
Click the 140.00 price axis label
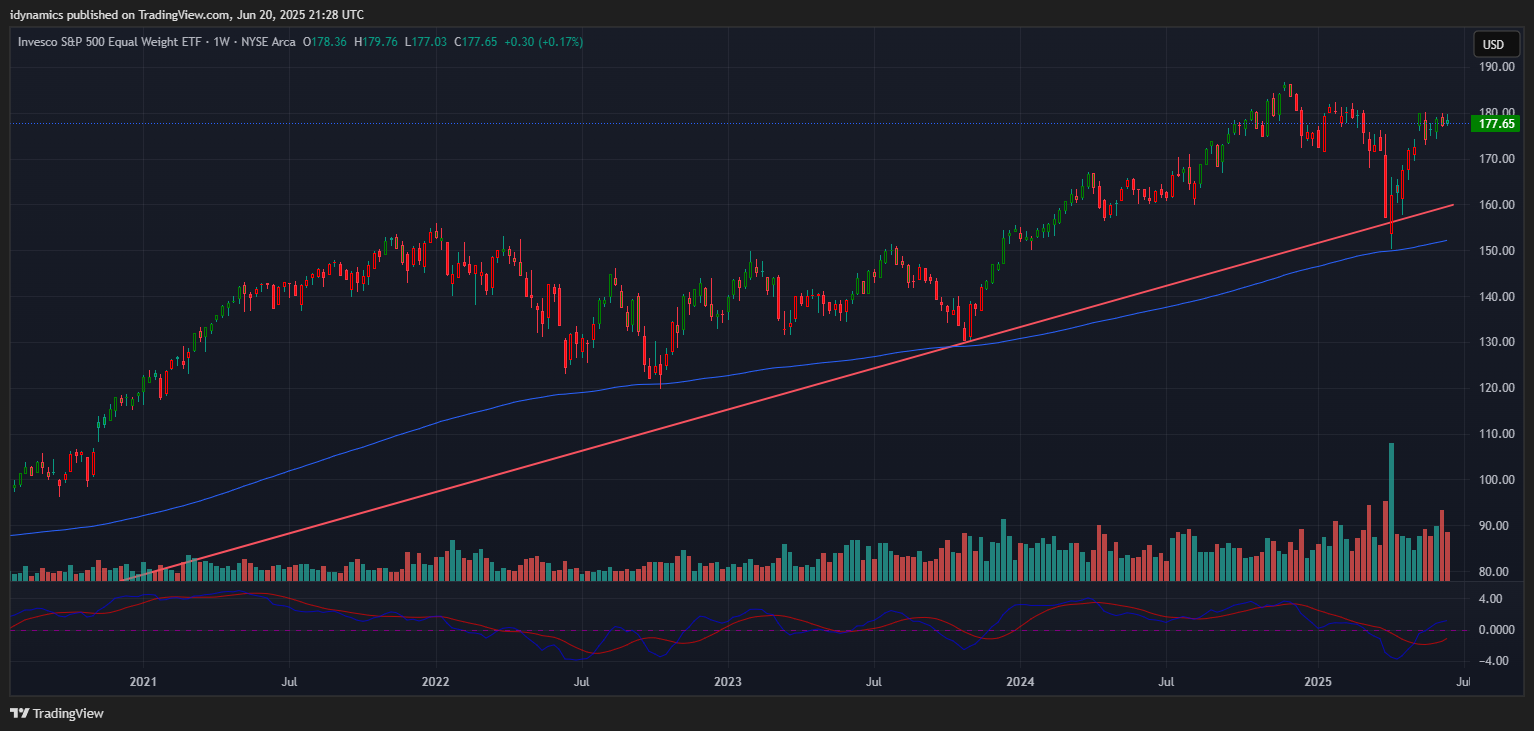pyautogui.click(x=1497, y=297)
